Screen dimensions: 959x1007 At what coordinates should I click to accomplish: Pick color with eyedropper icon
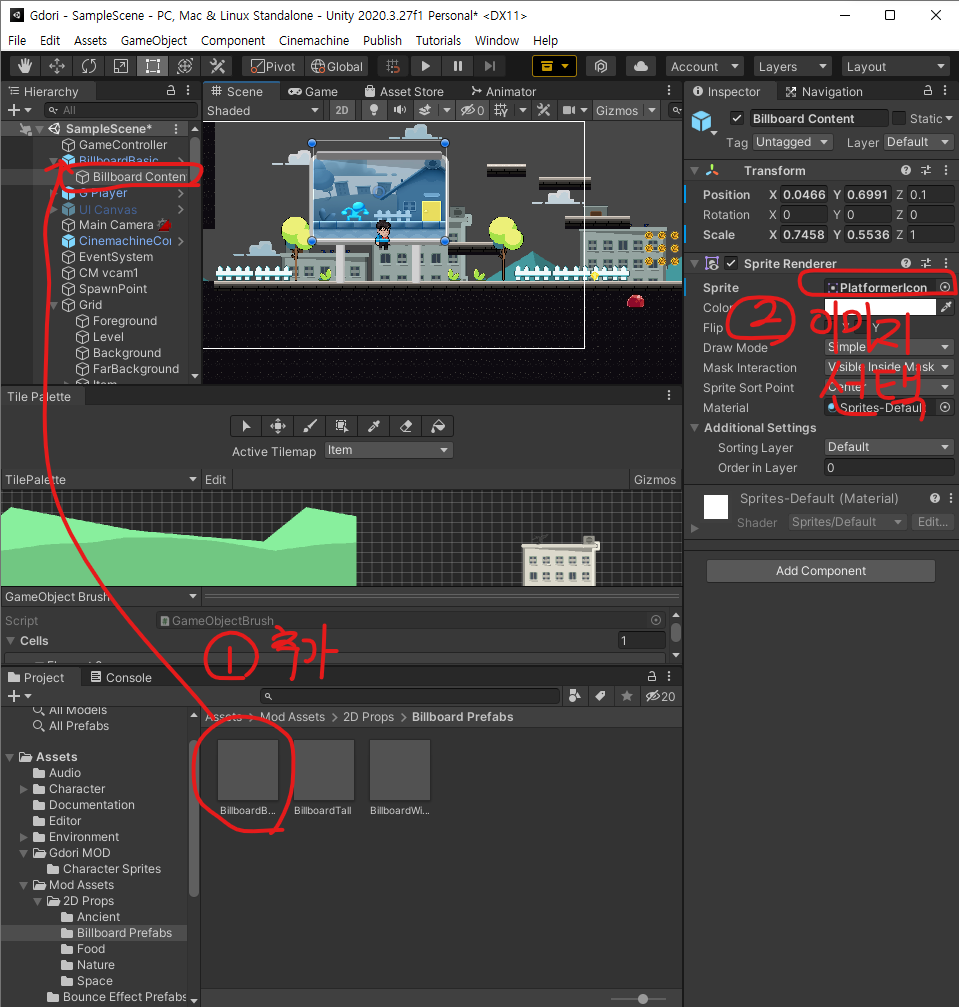click(946, 307)
